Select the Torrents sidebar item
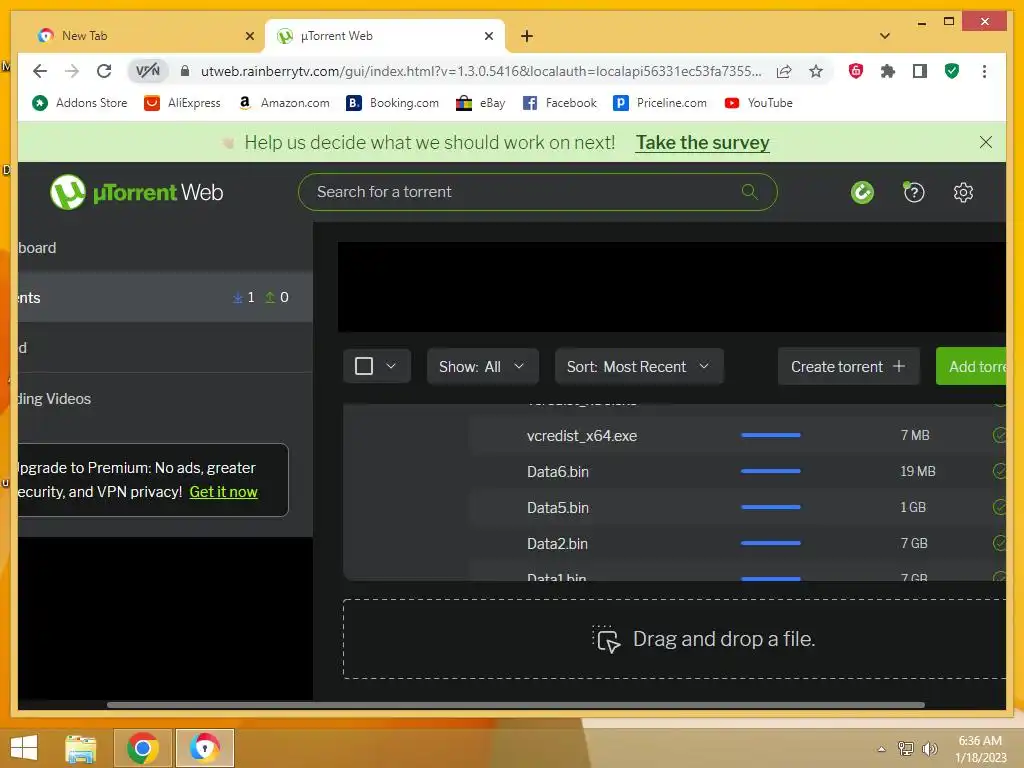Viewport: 1024px width, 768px height. (165, 297)
